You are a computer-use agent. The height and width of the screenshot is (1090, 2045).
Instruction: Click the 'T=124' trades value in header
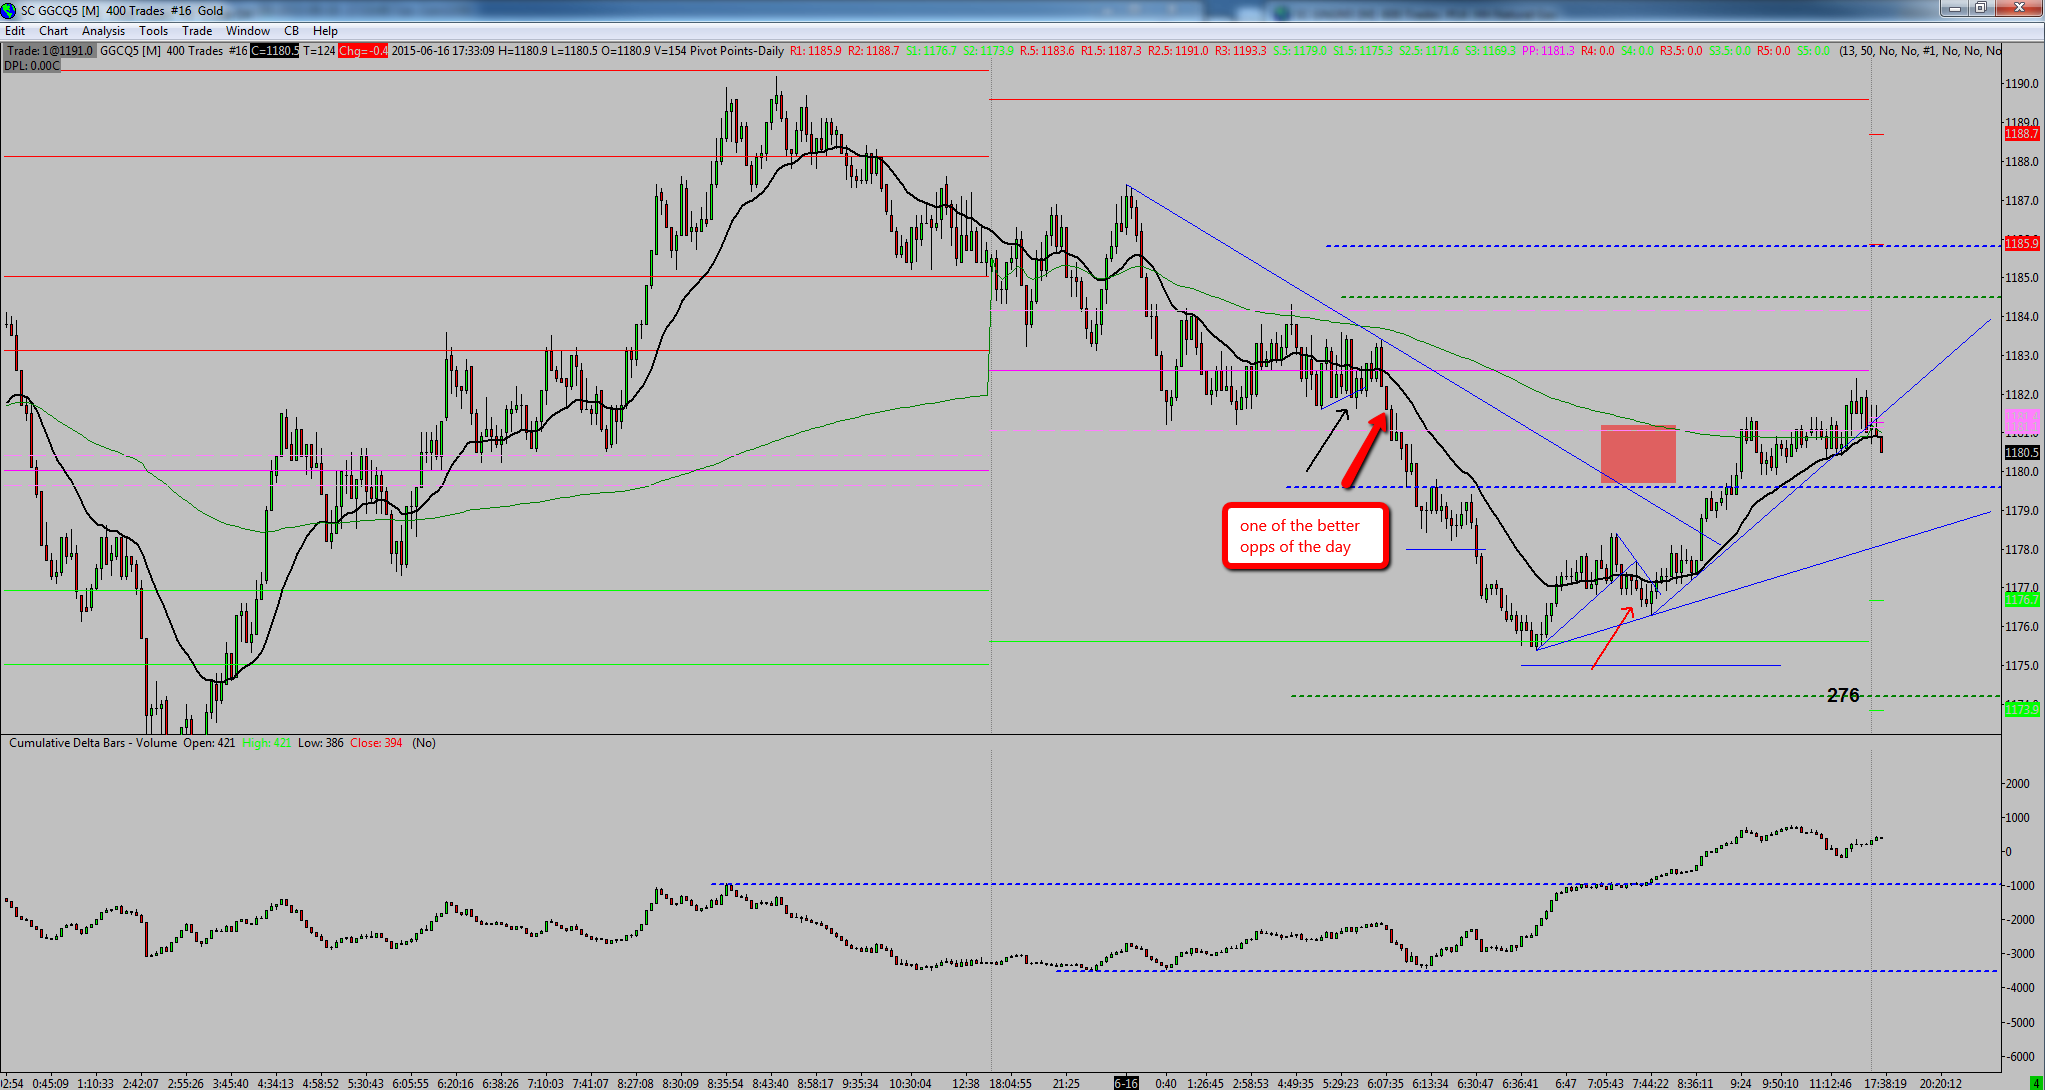click(319, 51)
